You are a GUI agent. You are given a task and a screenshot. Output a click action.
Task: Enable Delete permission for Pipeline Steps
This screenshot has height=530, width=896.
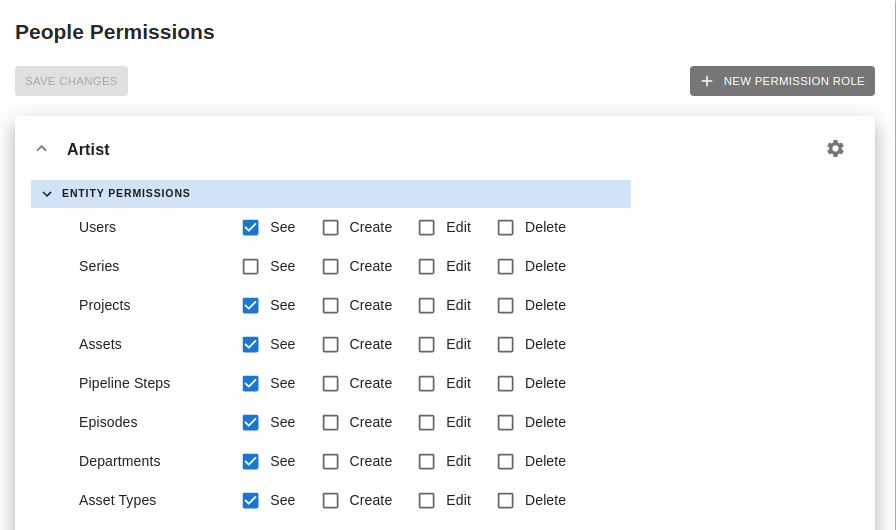coord(506,383)
